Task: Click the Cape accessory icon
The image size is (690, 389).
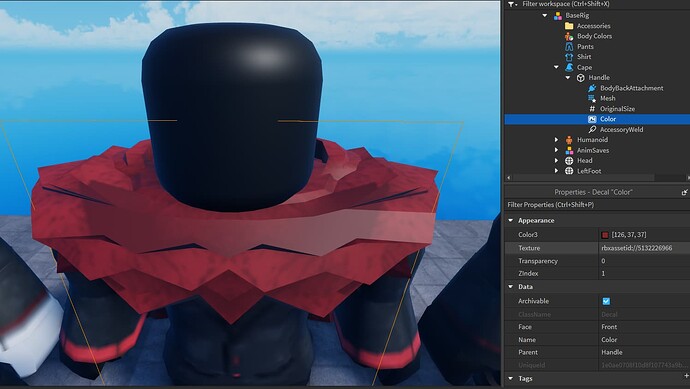Action: (x=569, y=67)
